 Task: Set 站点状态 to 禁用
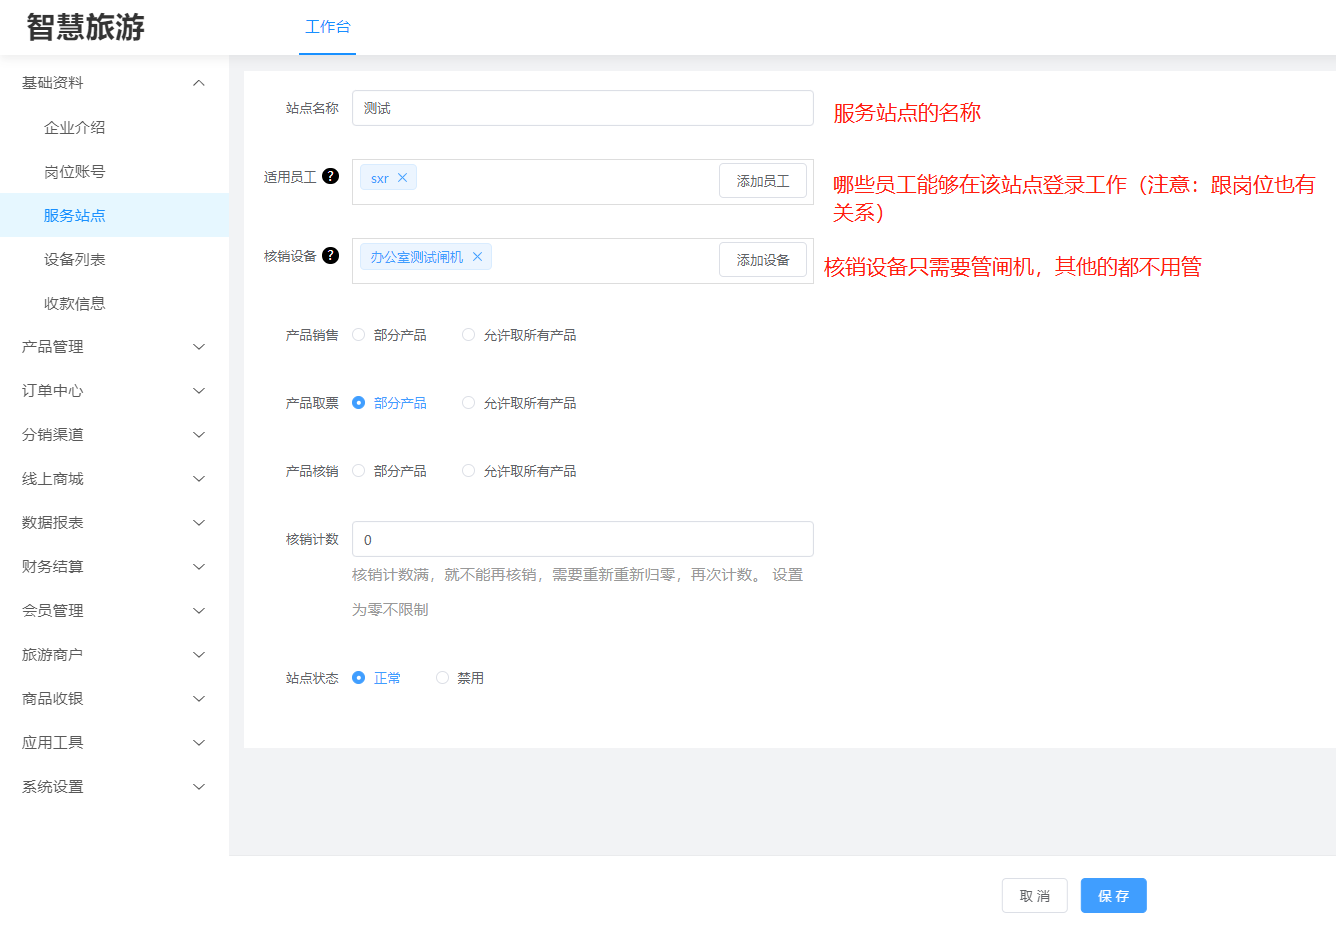tap(442, 678)
